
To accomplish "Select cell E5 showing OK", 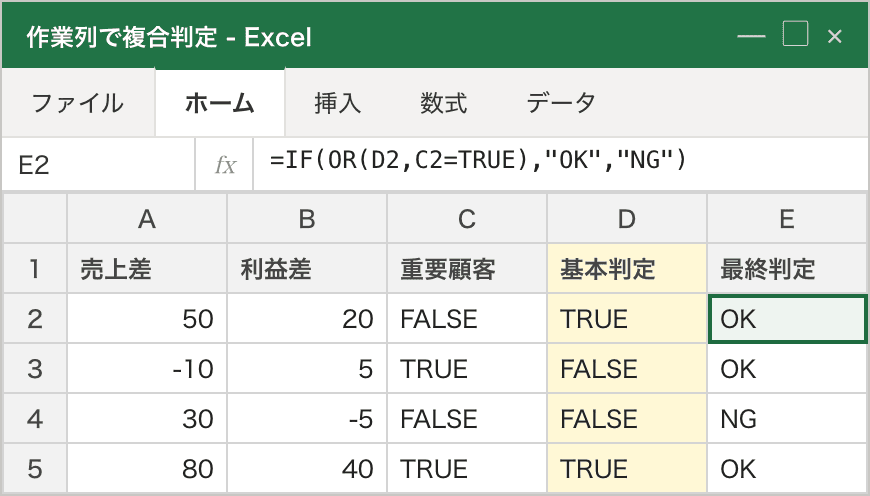I will [x=787, y=468].
